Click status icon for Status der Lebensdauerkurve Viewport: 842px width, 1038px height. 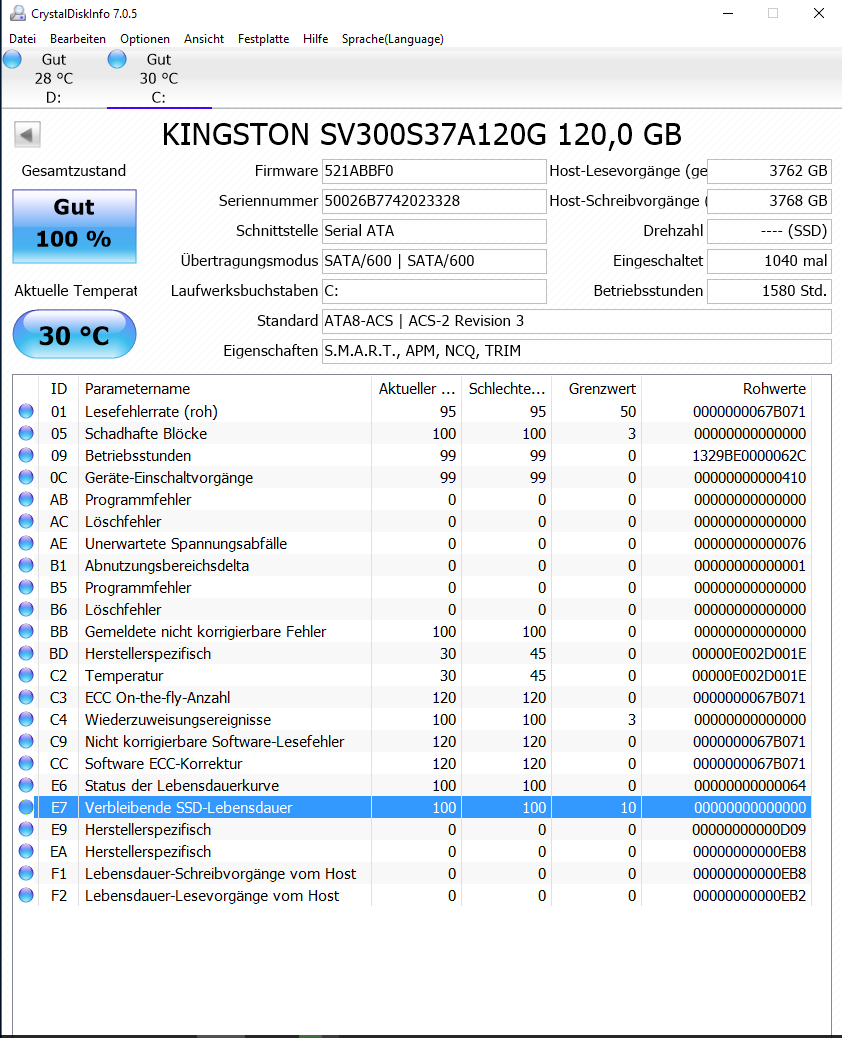click(x=26, y=785)
